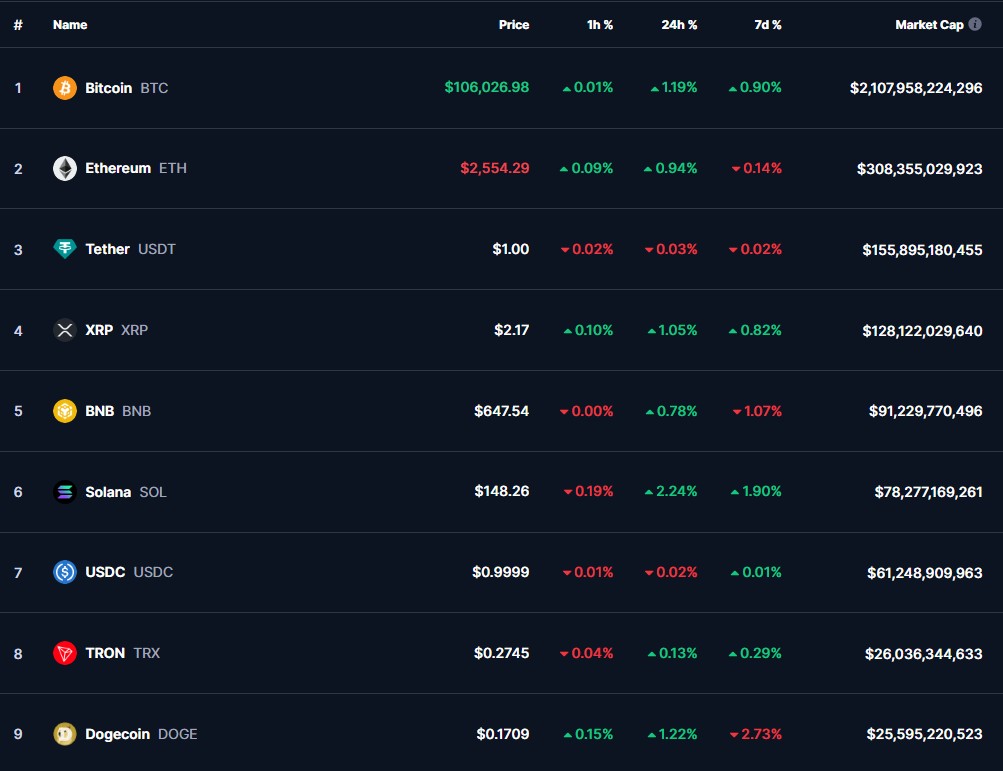Image resolution: width=1003 pixels, height=771 pixels.
Task: Click TRON 7d change 0.29%
Action: pos(755,653)
